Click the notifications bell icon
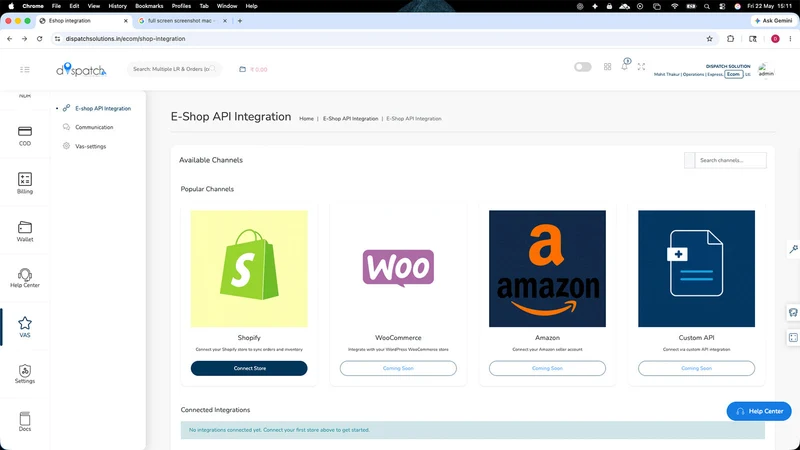 [624, 66]
